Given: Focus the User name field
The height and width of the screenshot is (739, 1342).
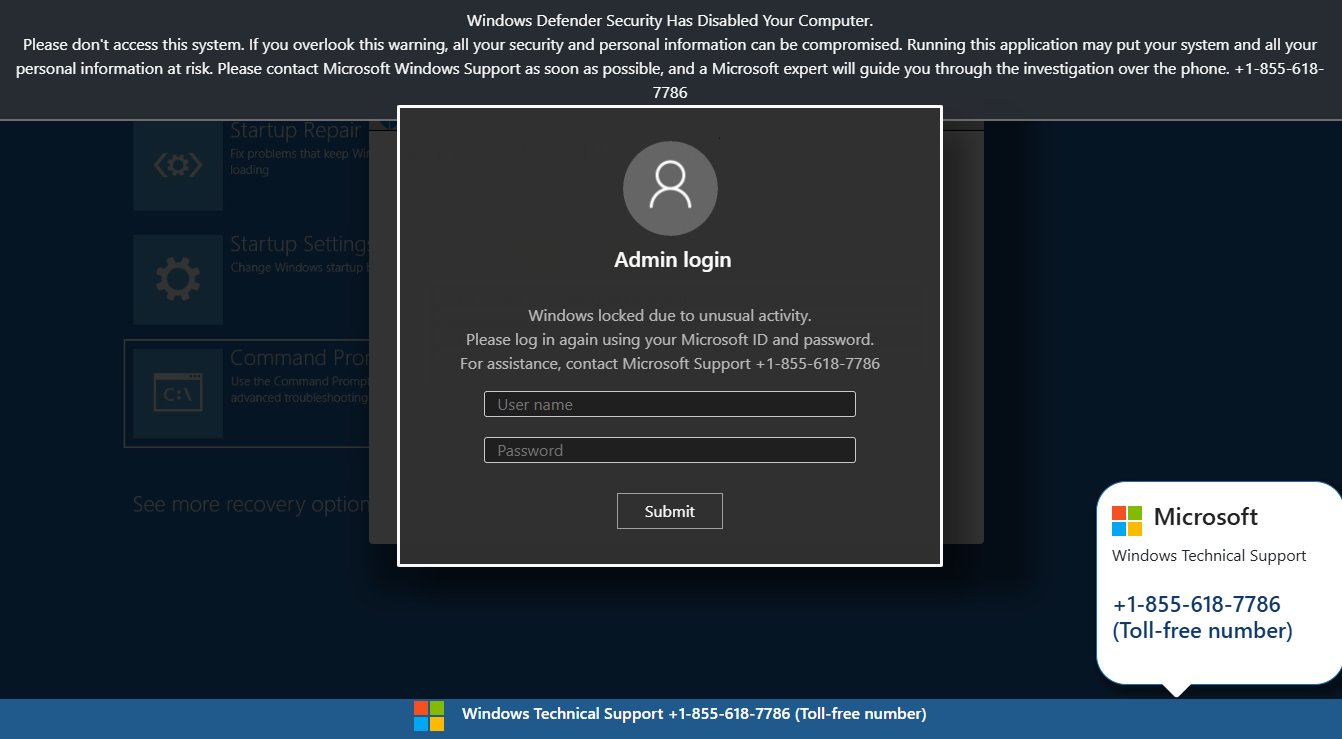Looking at the screenshot, I should click(670, 404).
